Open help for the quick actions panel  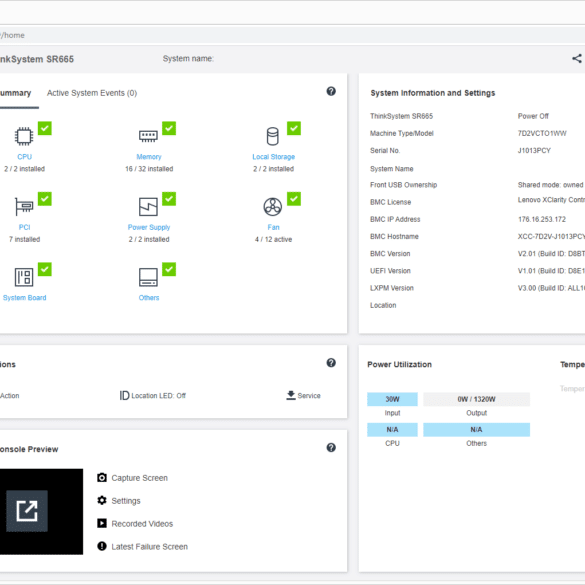point(331,363)
